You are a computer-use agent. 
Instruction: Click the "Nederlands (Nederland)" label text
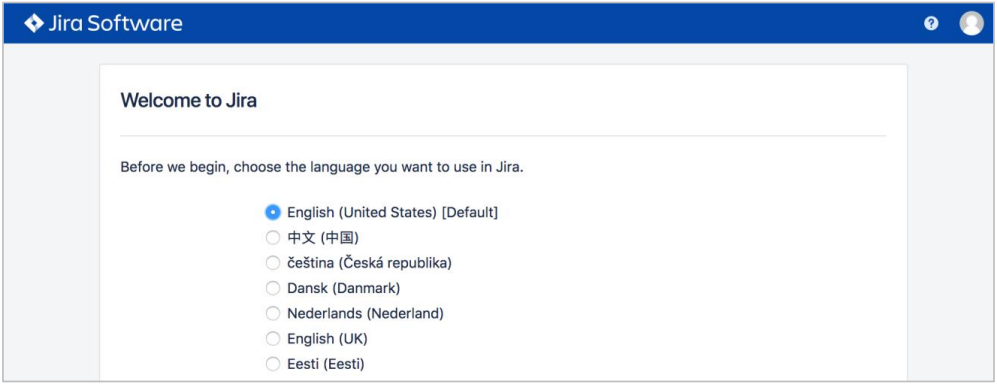pyautogui.click(x=365, y=313)
